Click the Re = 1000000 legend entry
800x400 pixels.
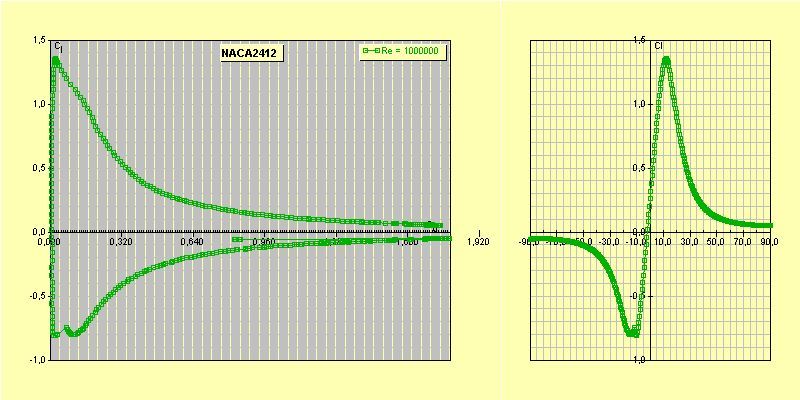[x=410, y=51]
